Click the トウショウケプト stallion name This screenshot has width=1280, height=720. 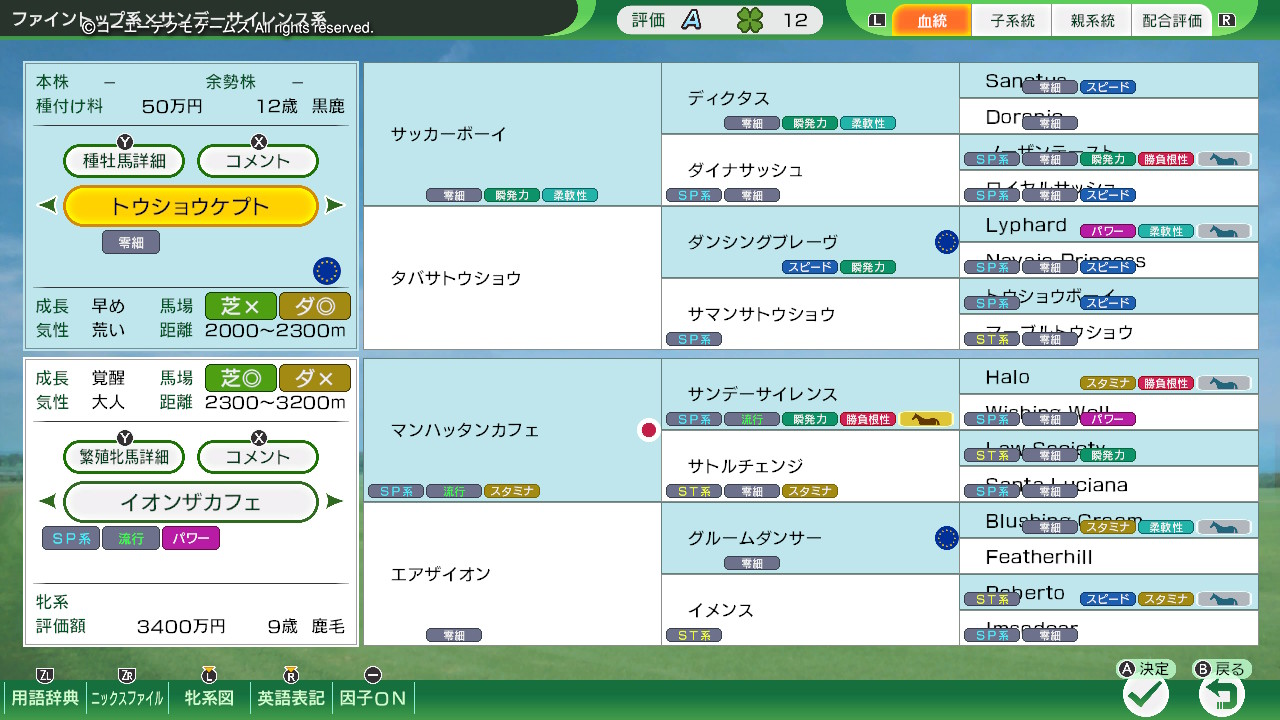191,206
